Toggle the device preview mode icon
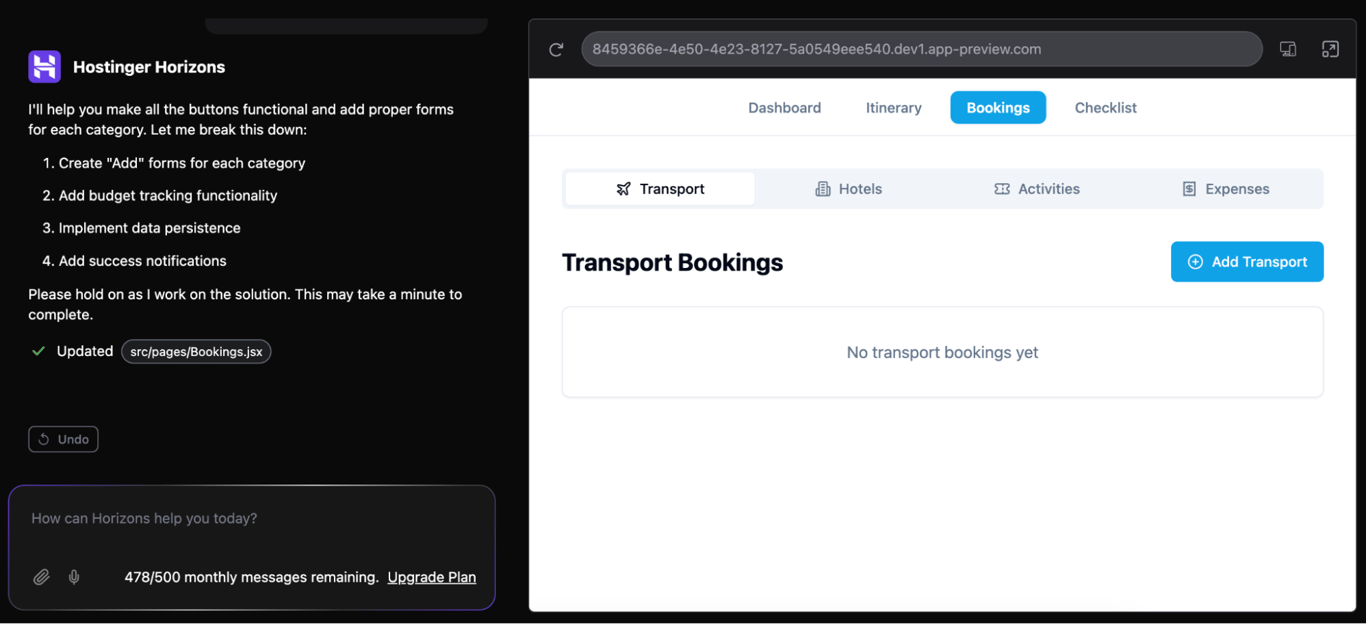 [x=1288, y=48]
